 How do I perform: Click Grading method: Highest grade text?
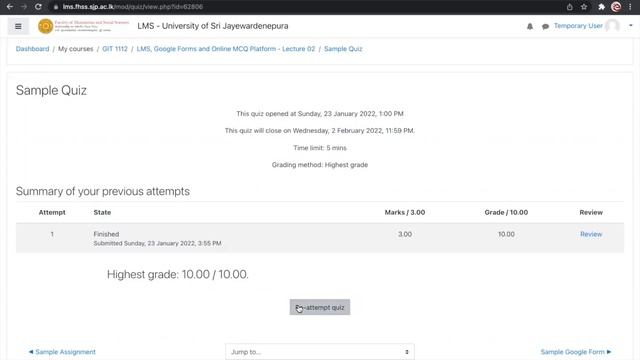[320, 165]
